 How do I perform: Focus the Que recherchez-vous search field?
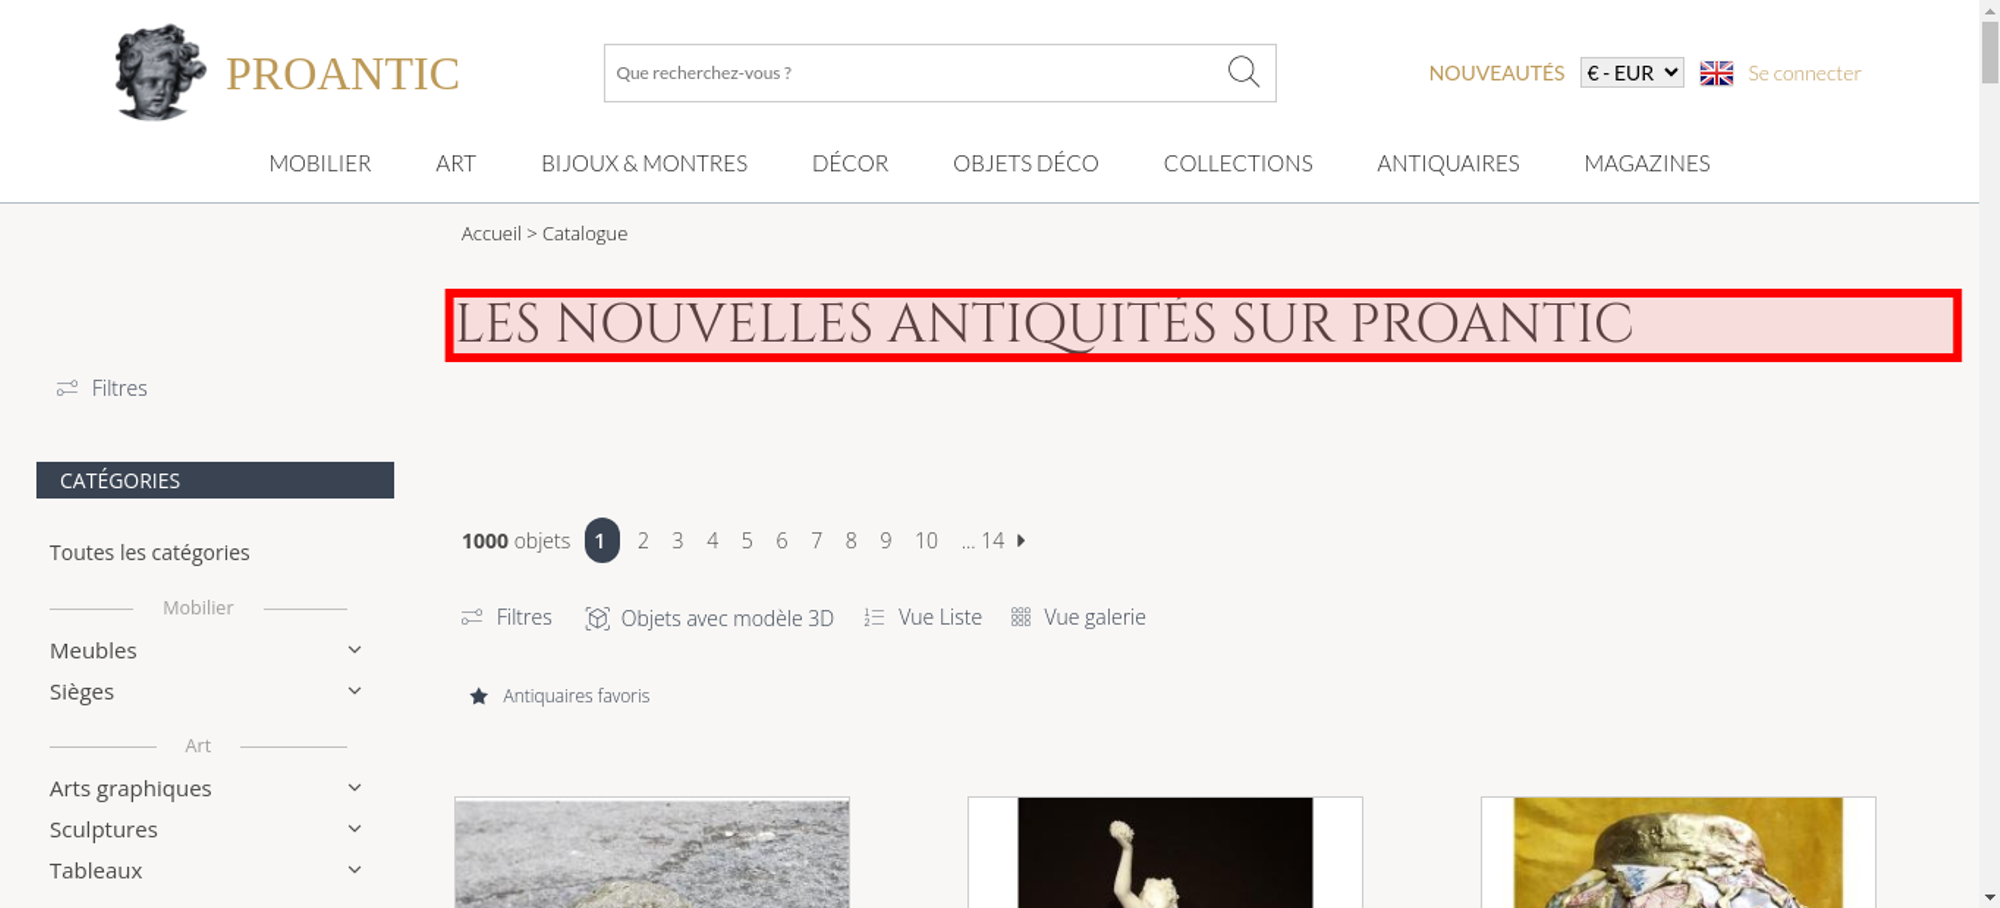click(915, 73)
